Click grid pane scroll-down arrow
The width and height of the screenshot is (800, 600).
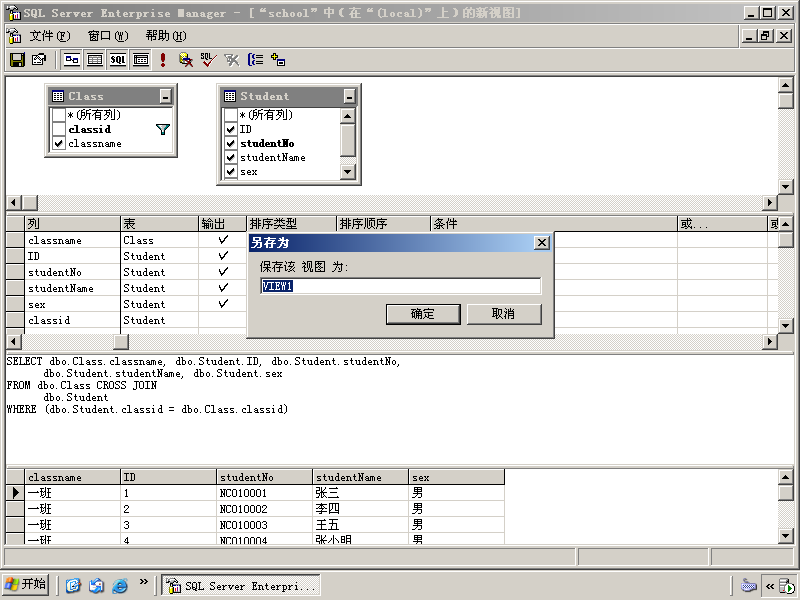785,326
